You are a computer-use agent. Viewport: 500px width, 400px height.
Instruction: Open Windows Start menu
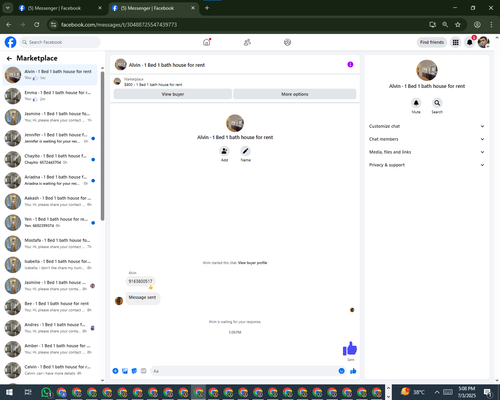click(9, 392)
